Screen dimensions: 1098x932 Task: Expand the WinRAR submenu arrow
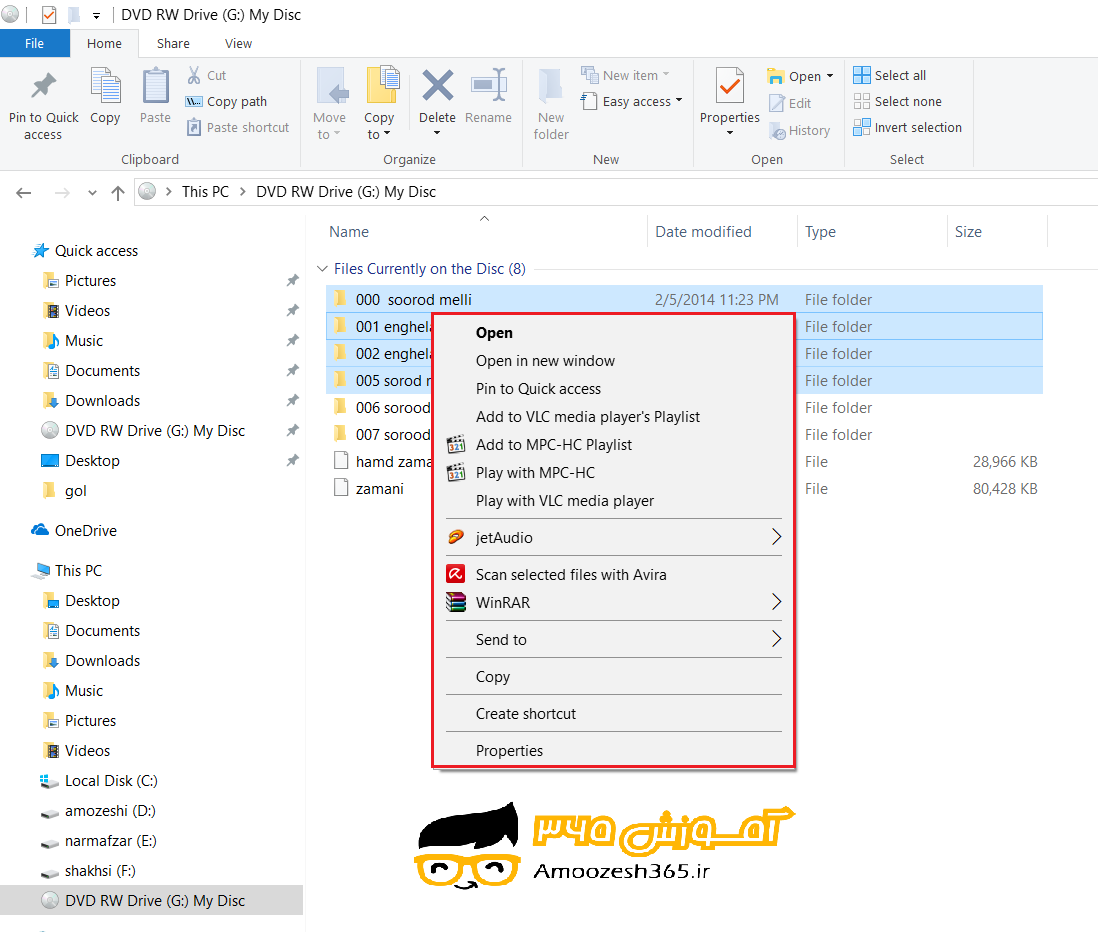776,602
